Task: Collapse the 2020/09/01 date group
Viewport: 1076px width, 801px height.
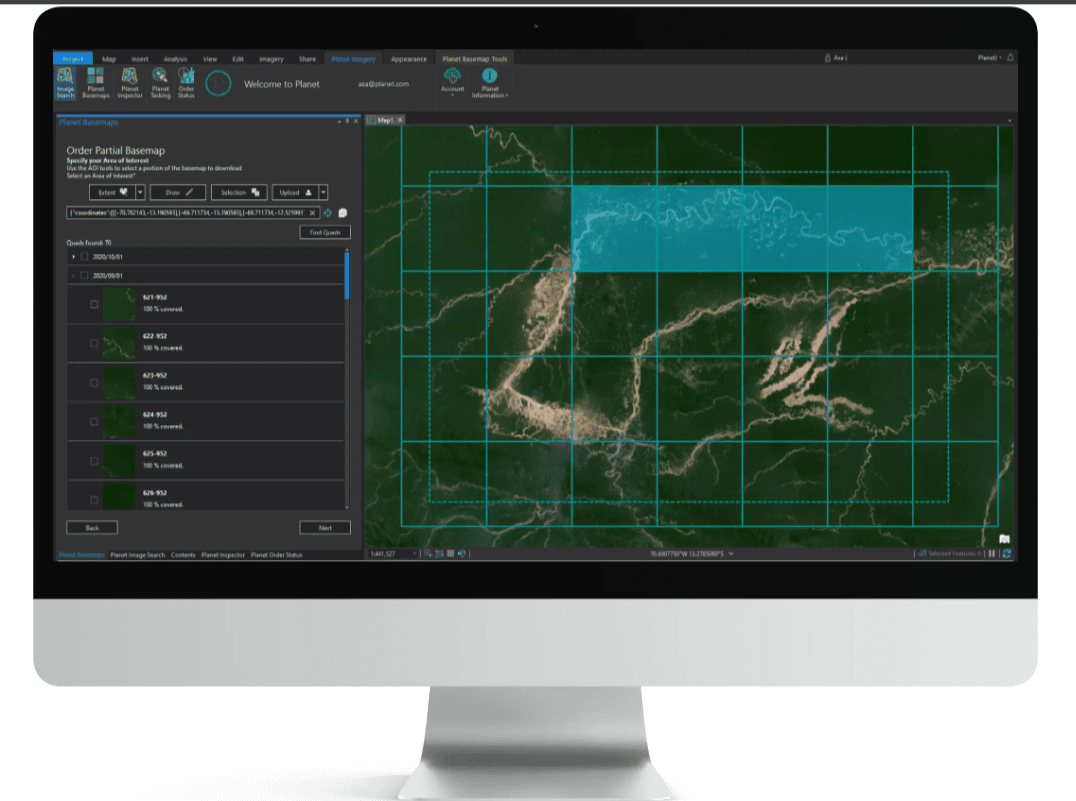Action: [73, 275]
